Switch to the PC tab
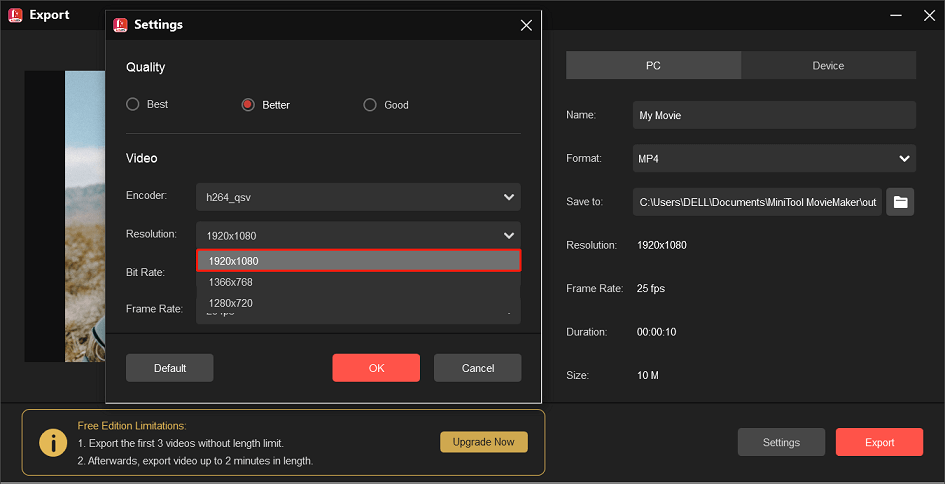The image size is (945, 484). 653,66
